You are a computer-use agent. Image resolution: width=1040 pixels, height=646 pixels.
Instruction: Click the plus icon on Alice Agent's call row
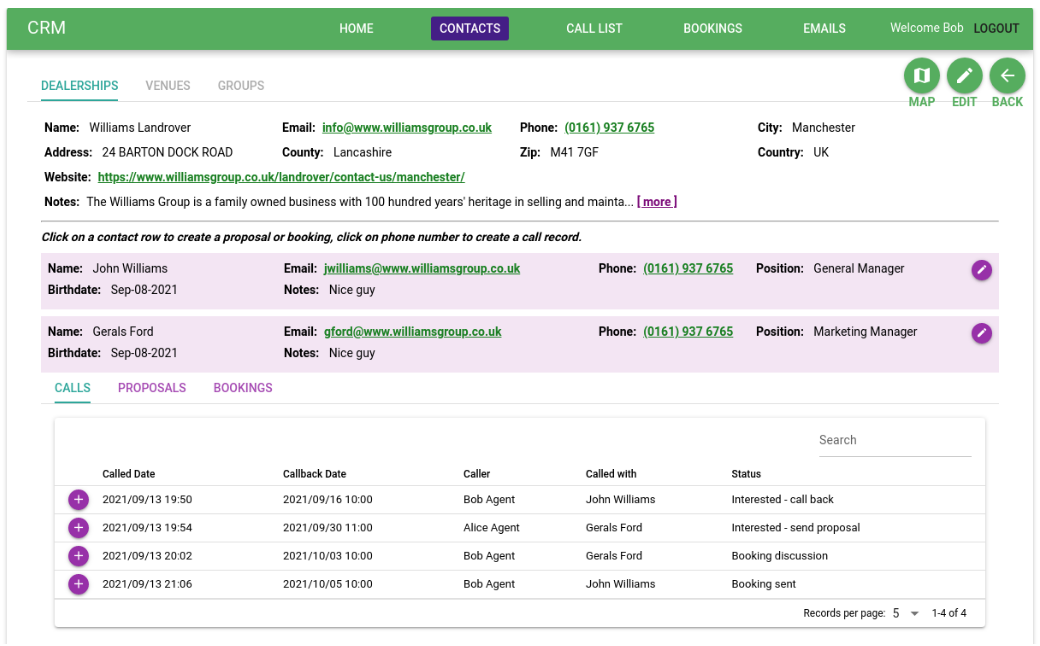78,527
